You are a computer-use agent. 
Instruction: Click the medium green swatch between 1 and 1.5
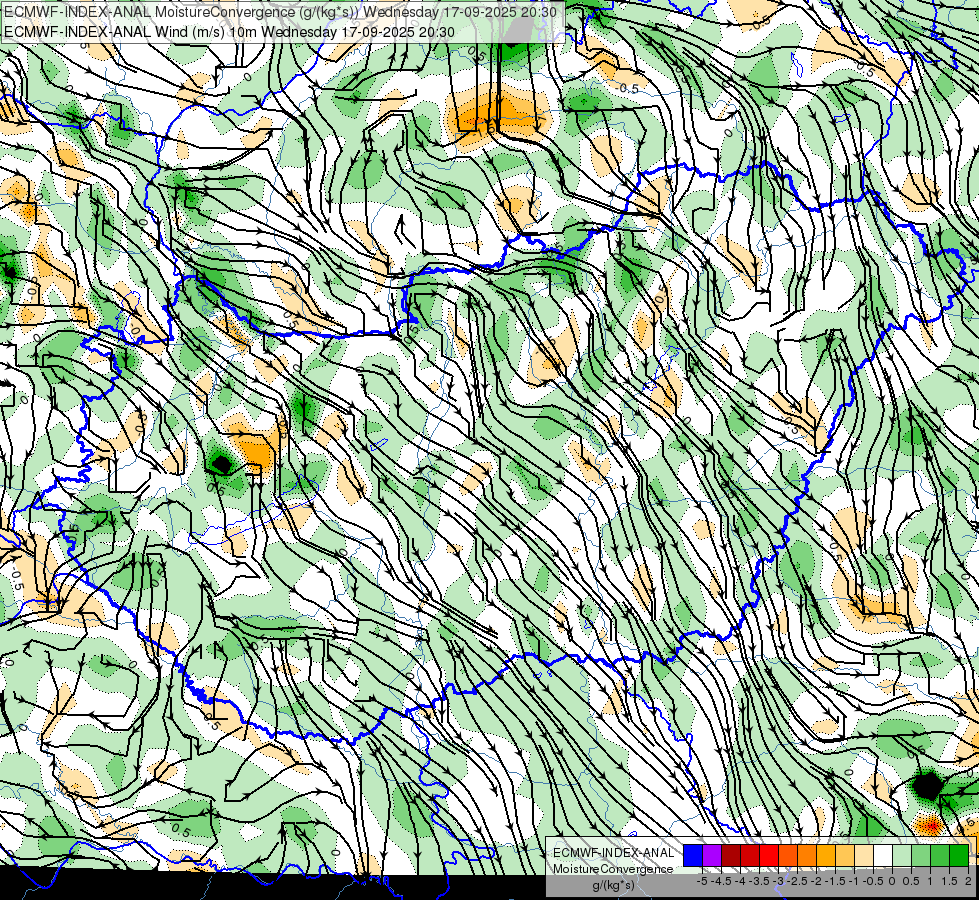click(x=940, y=856)
